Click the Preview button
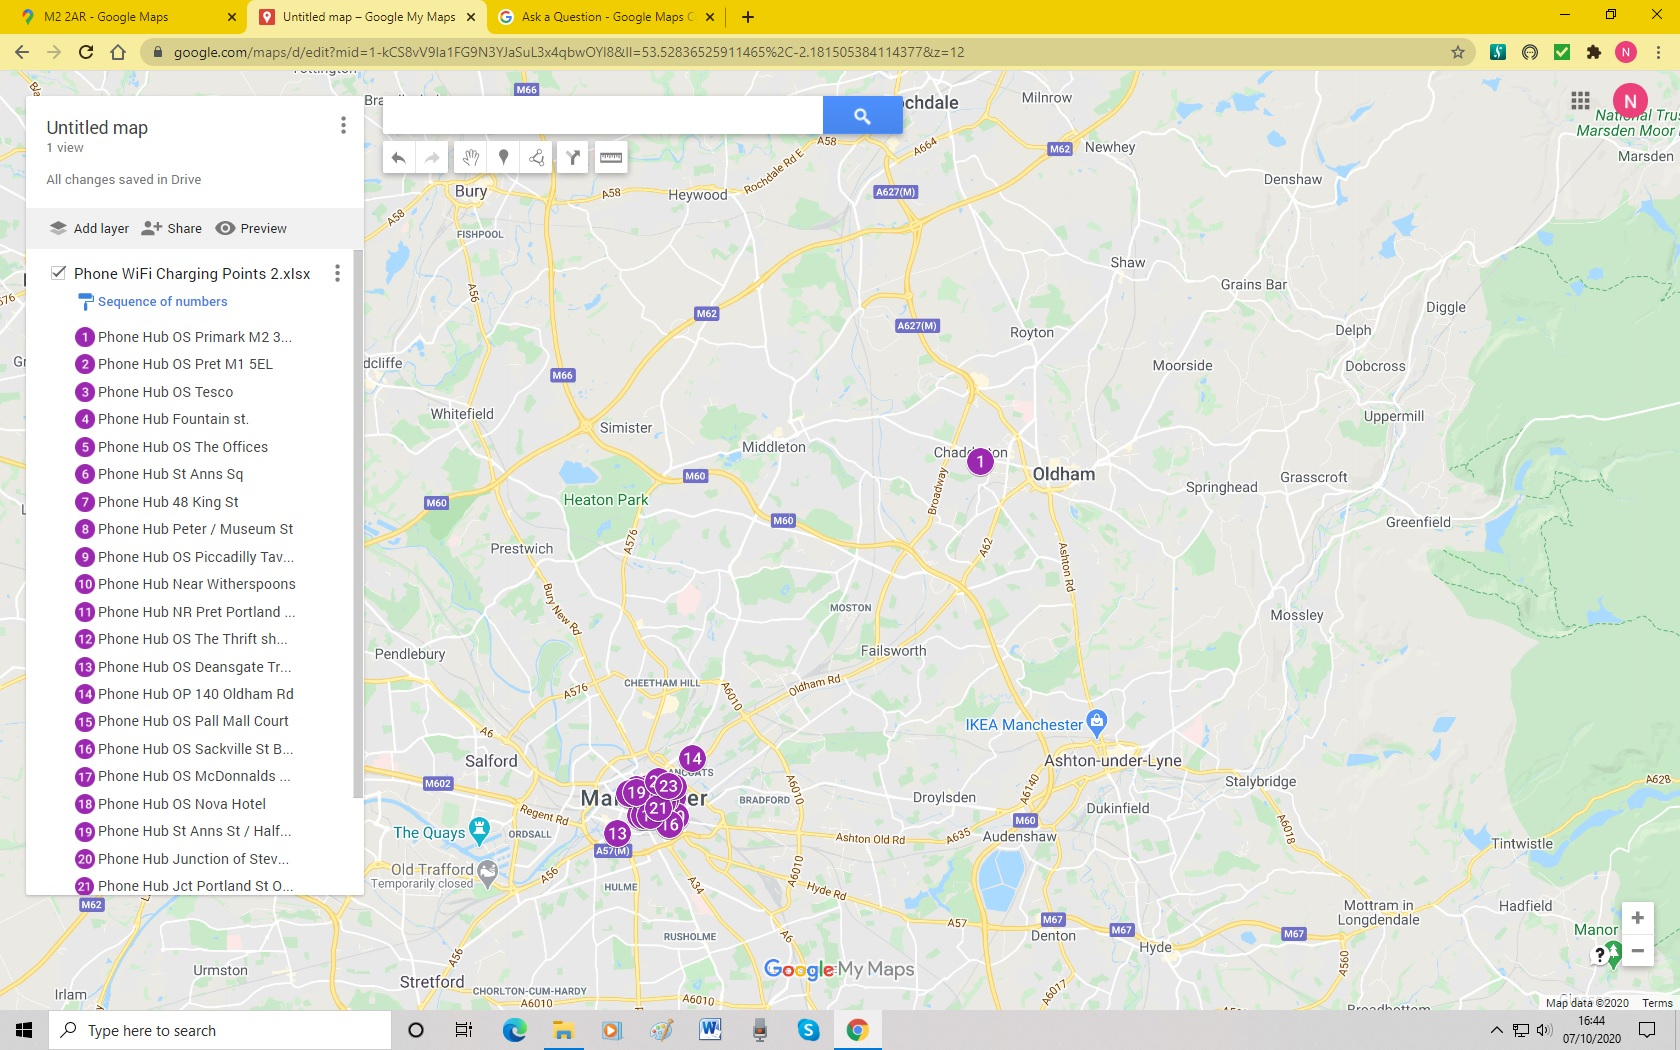The width and height of the screenshot is (1680, 1050). point(252,228)
